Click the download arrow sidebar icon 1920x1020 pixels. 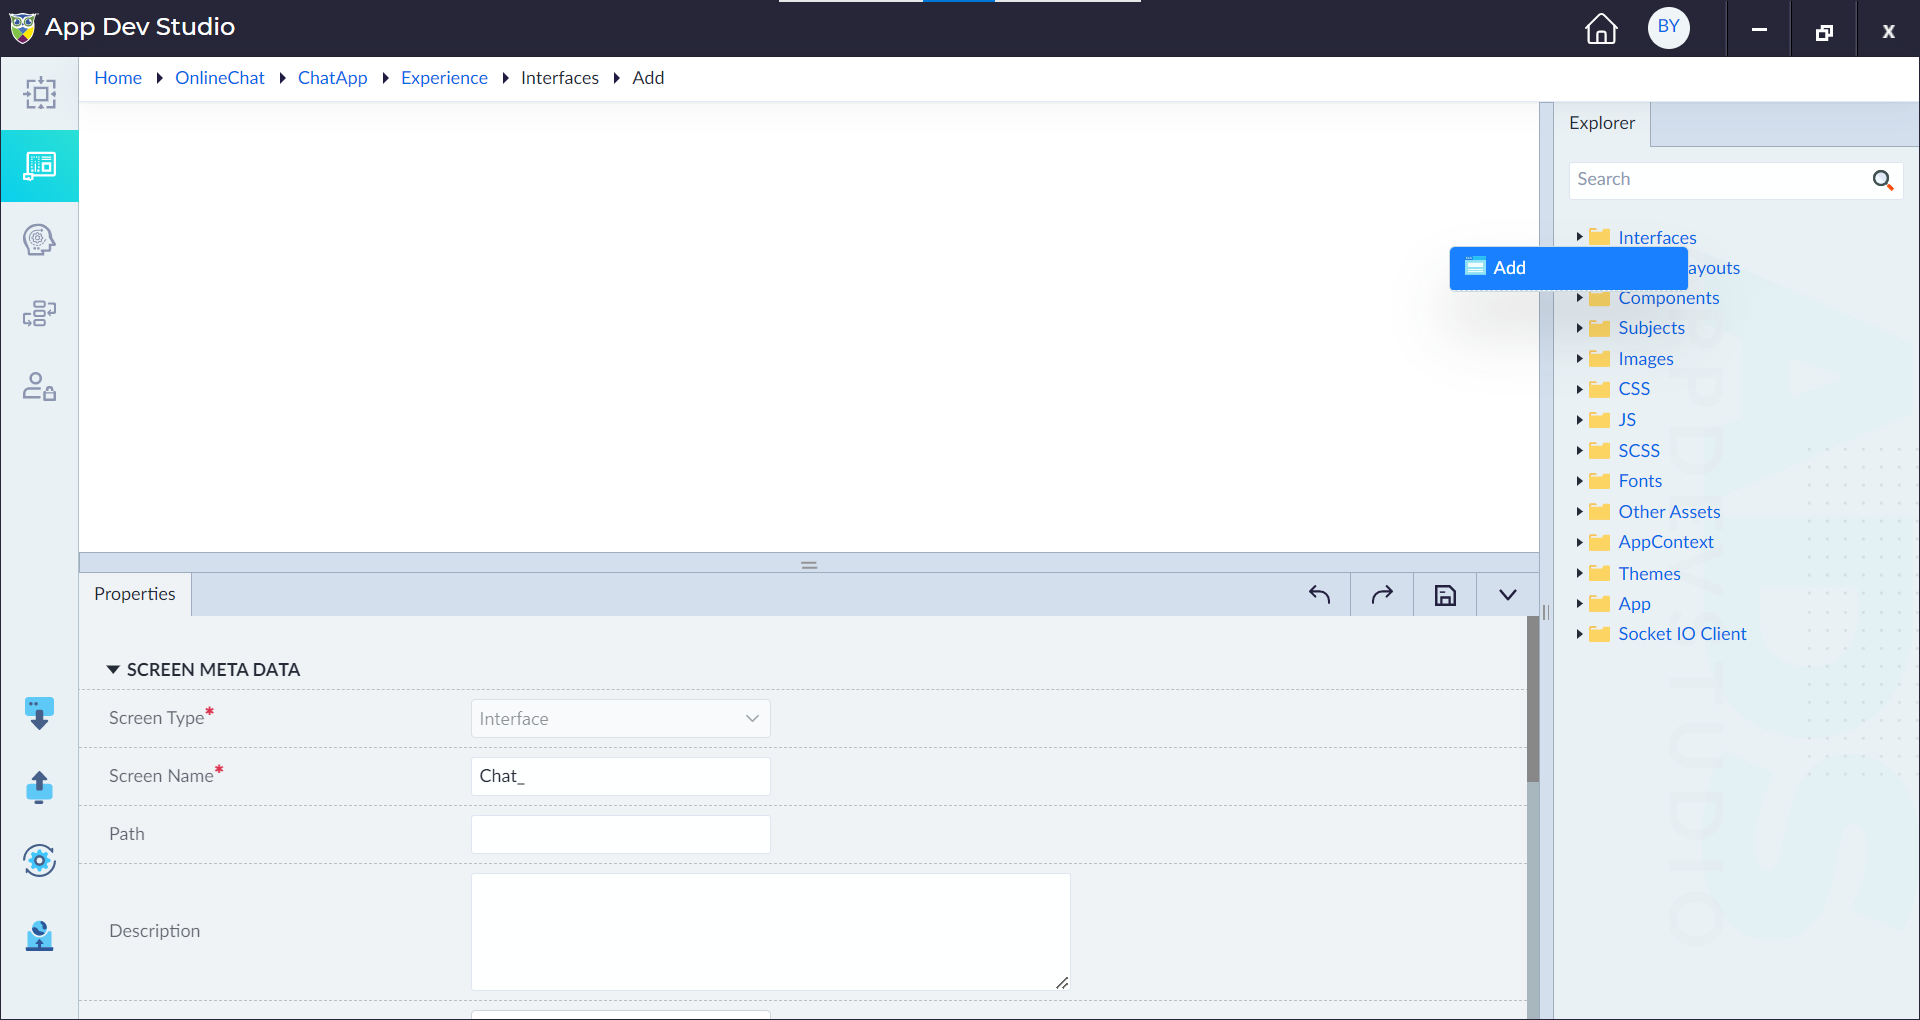(39, 714)
